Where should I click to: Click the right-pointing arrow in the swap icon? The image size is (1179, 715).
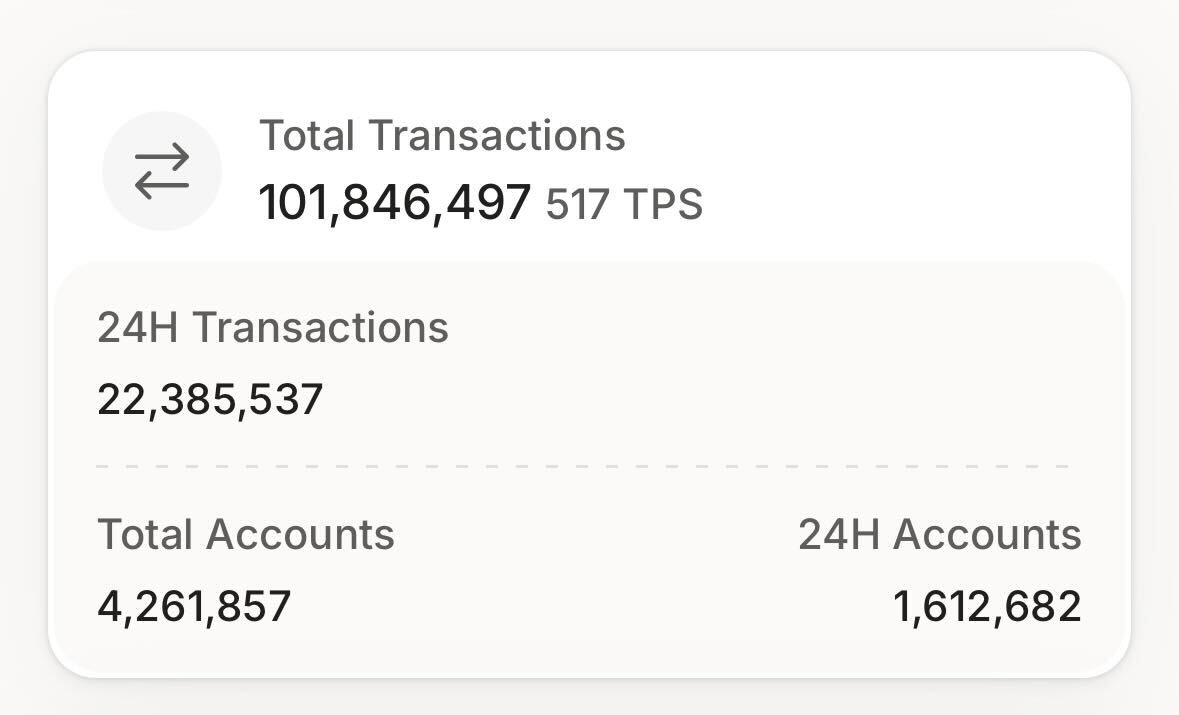pyautogui.click(x=163, y=156)
